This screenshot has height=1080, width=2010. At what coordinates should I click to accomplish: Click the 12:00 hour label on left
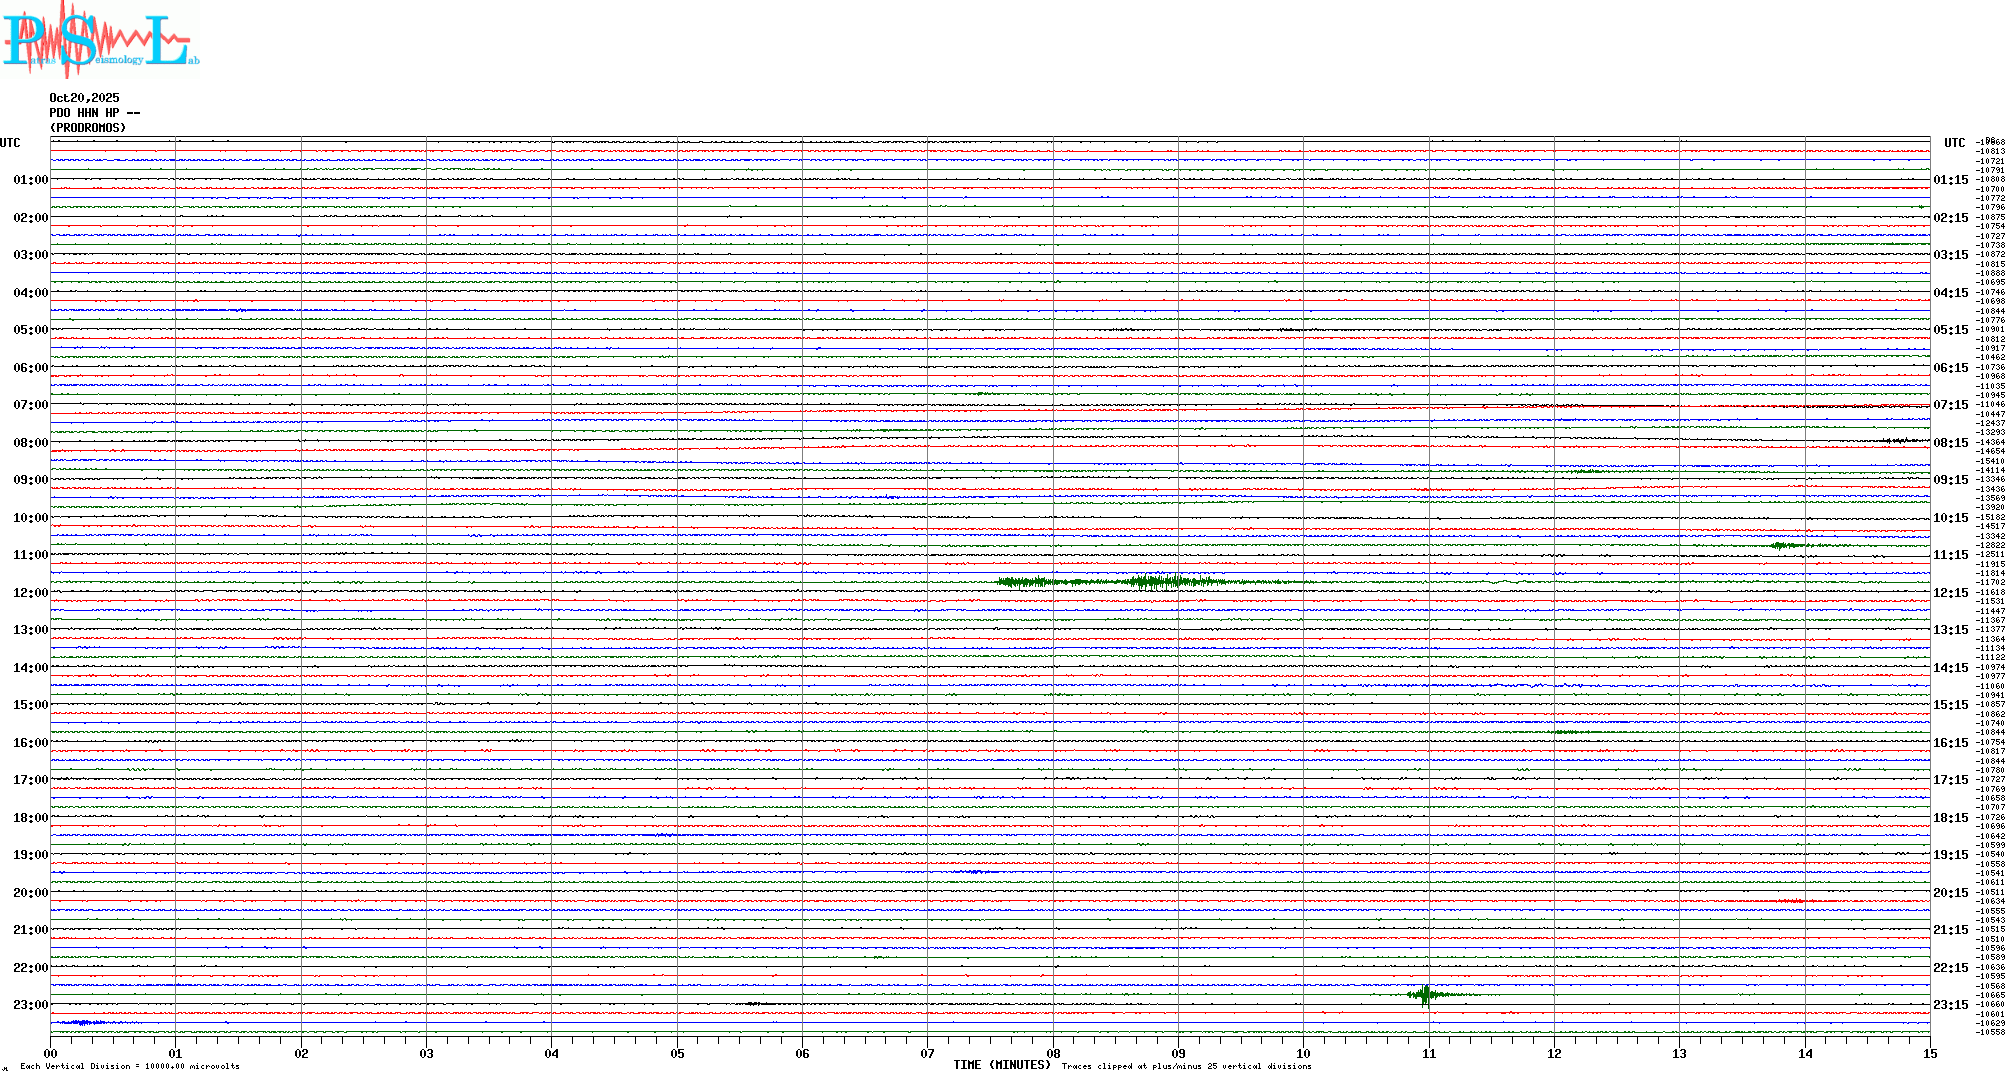coord(30,593)
